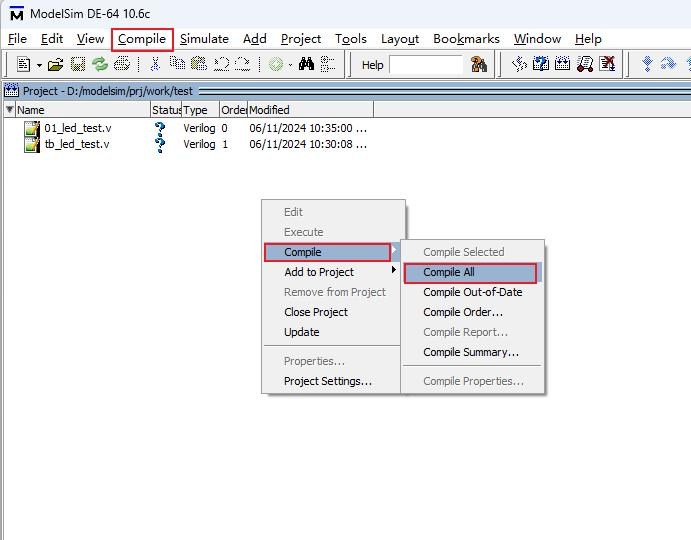Click the Redo toolbar icon

pyautogui.click(x=242, y=64)
